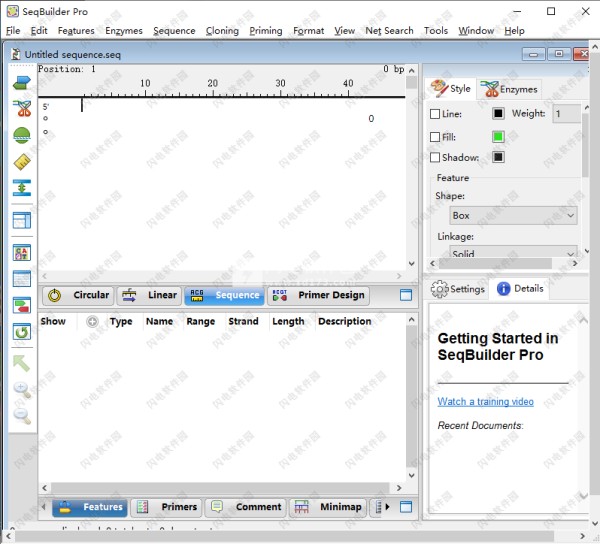
Task: Open the Priming menu
Action: point(266,31)
